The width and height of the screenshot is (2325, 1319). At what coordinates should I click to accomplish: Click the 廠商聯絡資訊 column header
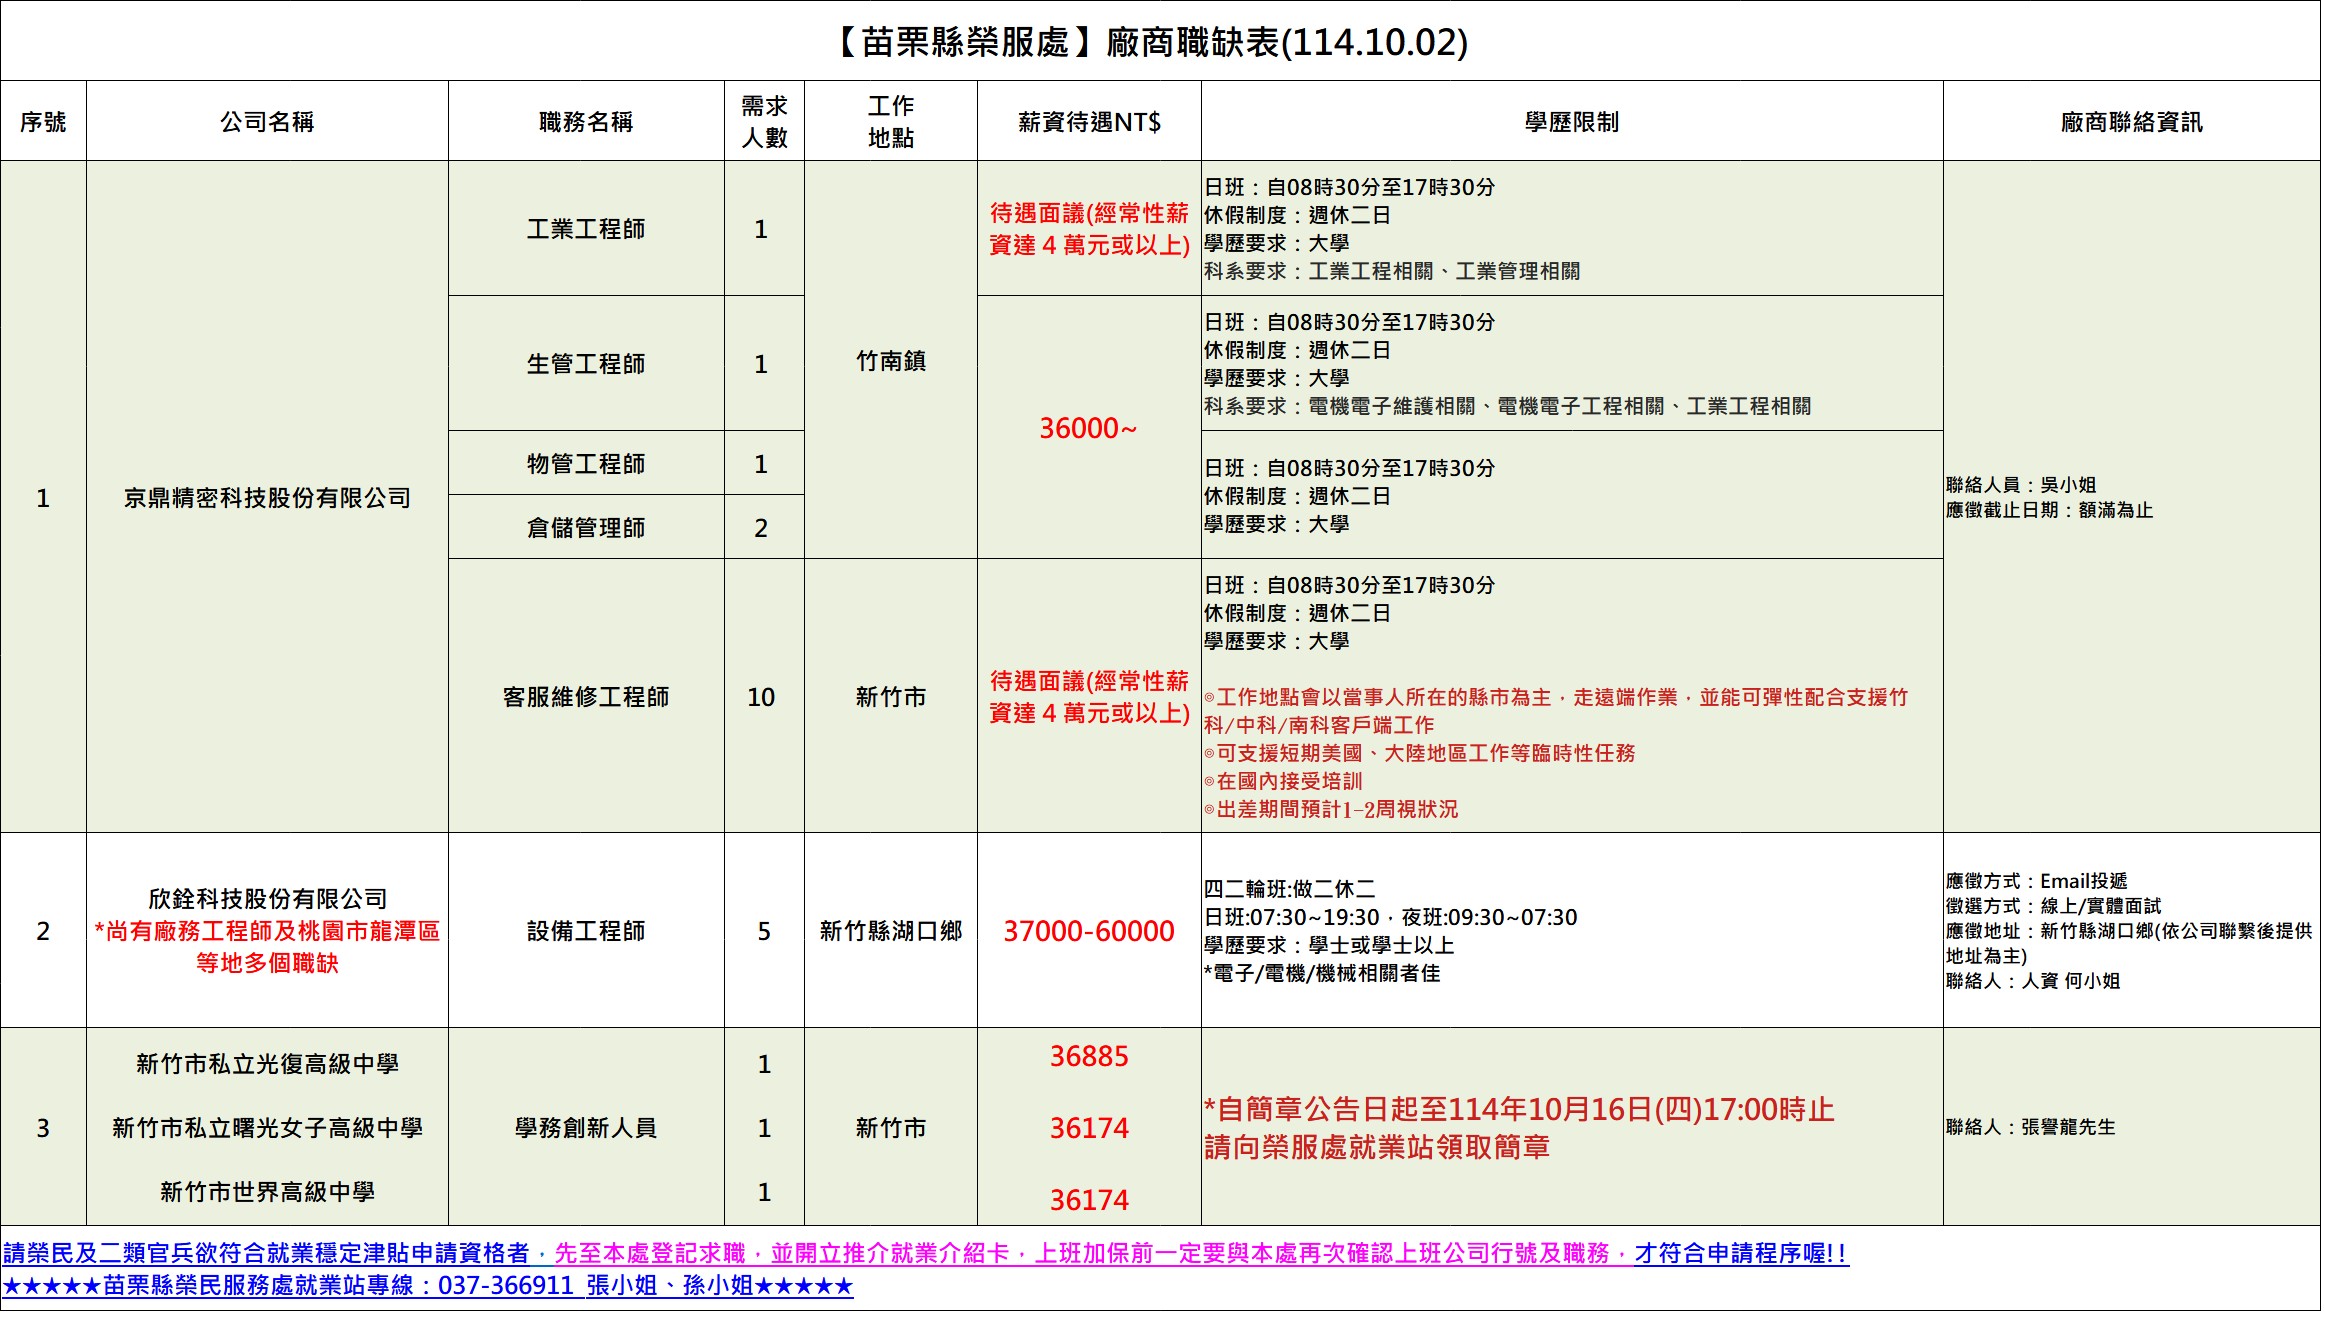click(2131, 122)
